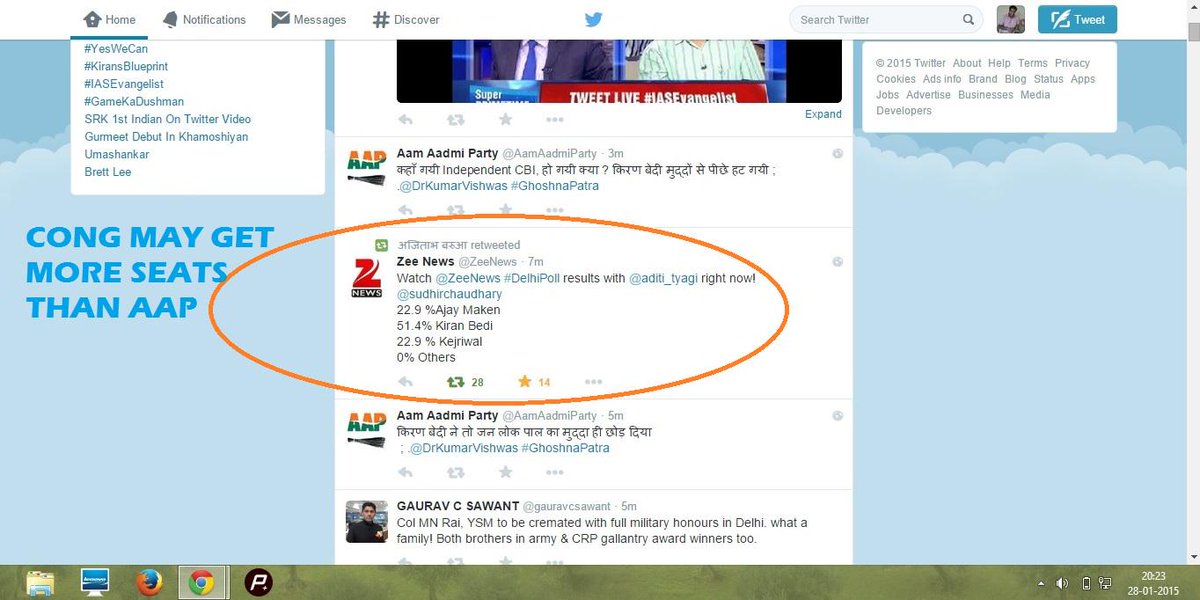The height and width of the screenshot is (600, 1200).
Task: Retweet the Aam Aadmi Party 5m tweet
Action: tap(455, 472)
